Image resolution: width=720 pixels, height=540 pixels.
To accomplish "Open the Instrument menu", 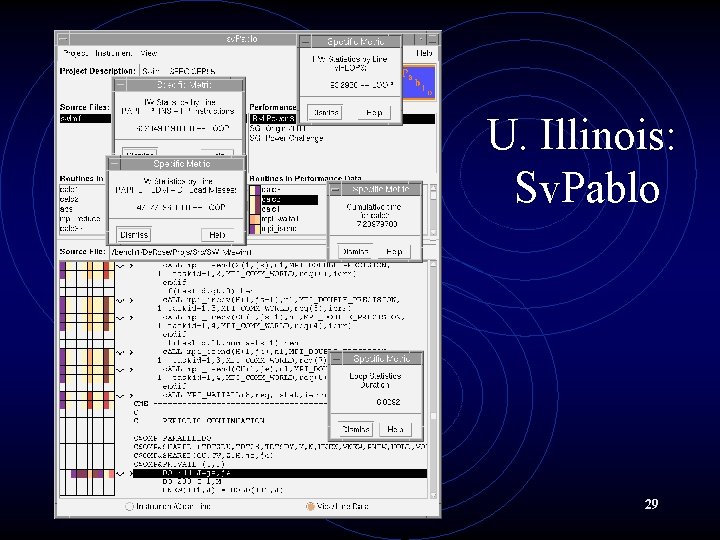I will (113, 53).
